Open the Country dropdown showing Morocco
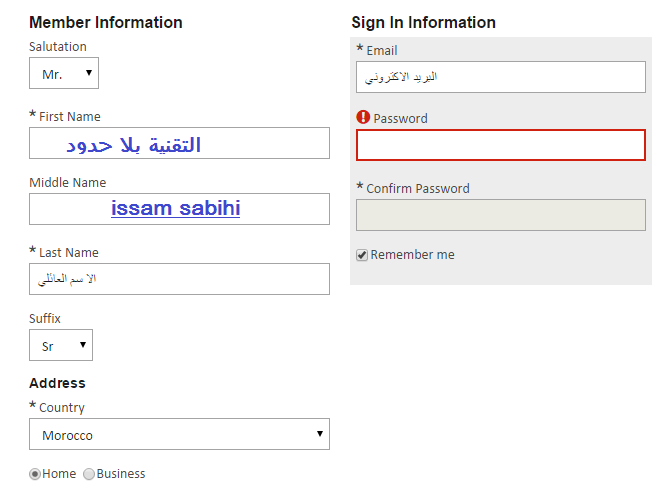This screenshot has width=668, height=494. [x=179, y=434]
